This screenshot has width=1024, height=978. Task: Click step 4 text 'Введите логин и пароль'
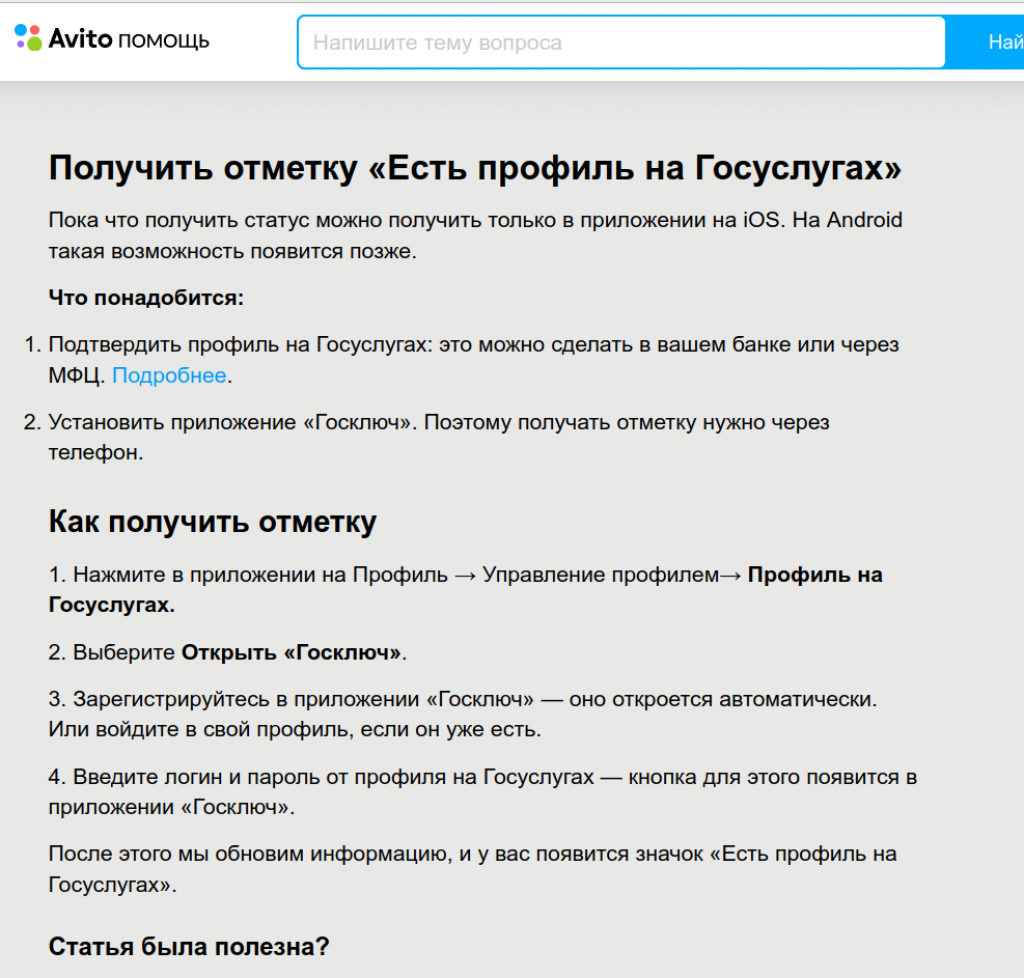(x=483, y=792)
